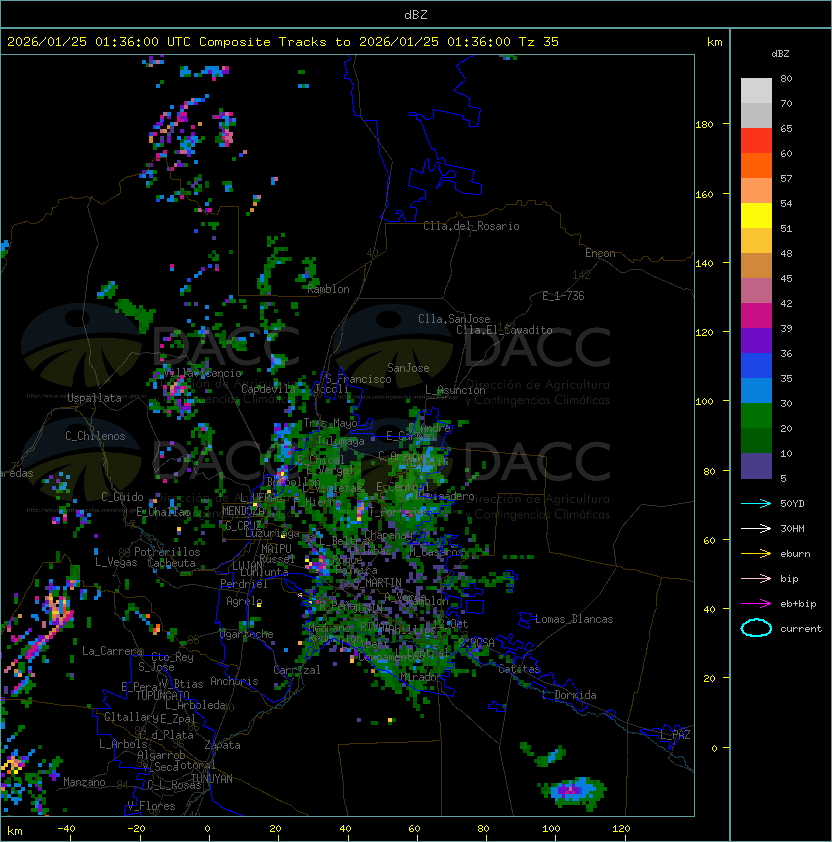Click the Mirador map label
This screenshot has width=832, height=842.
coord(418,678)
